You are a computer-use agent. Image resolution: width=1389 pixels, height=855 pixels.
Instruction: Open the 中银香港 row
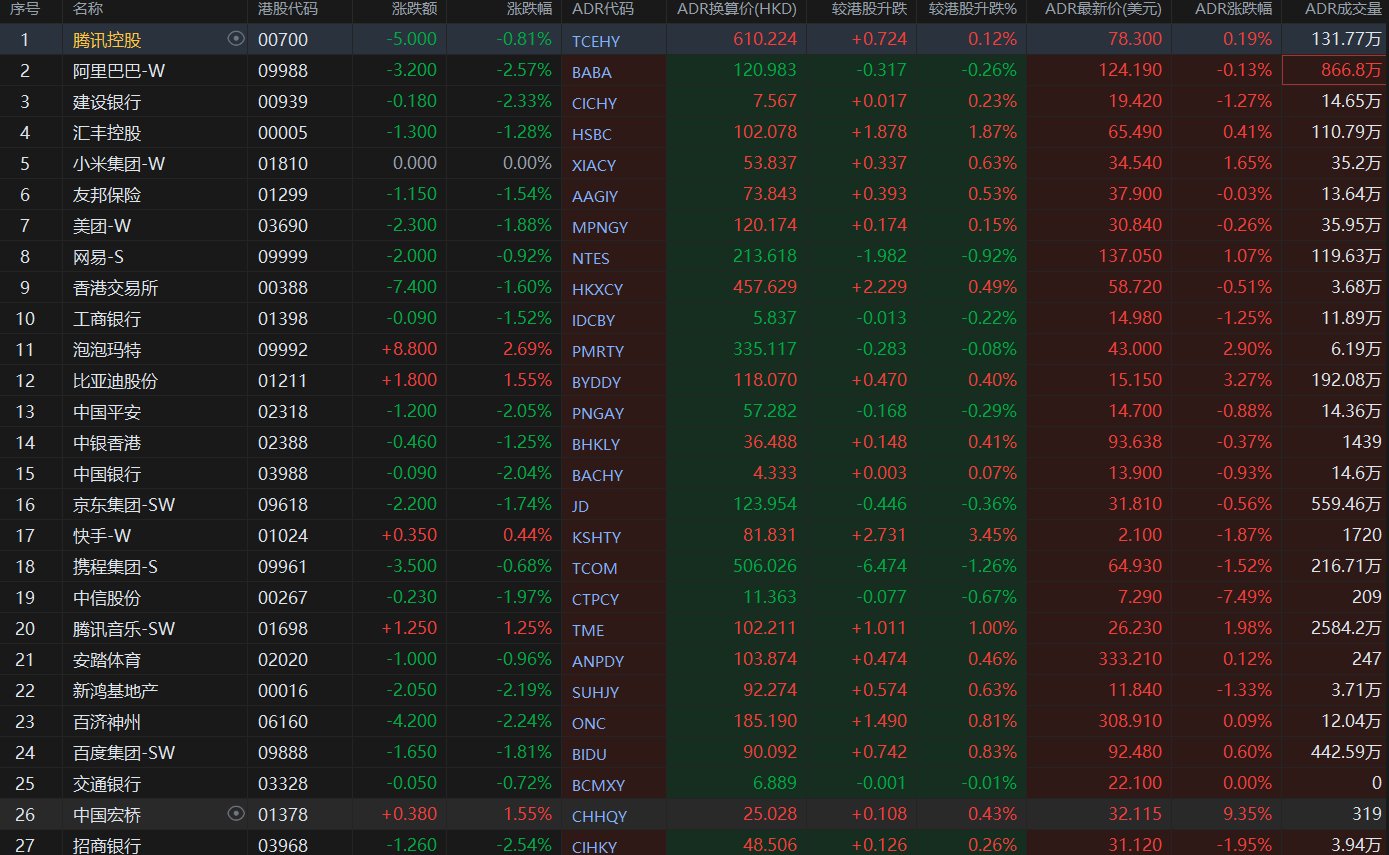[x=694, y=443]
